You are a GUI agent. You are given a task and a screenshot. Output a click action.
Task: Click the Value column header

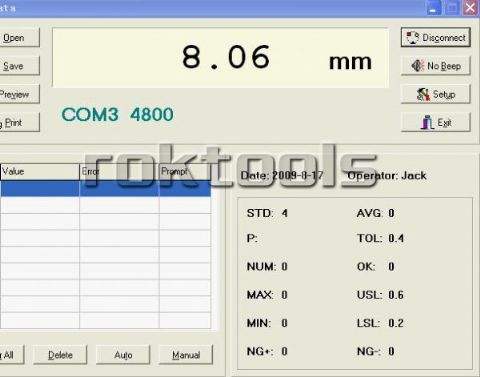click(40, 171)
